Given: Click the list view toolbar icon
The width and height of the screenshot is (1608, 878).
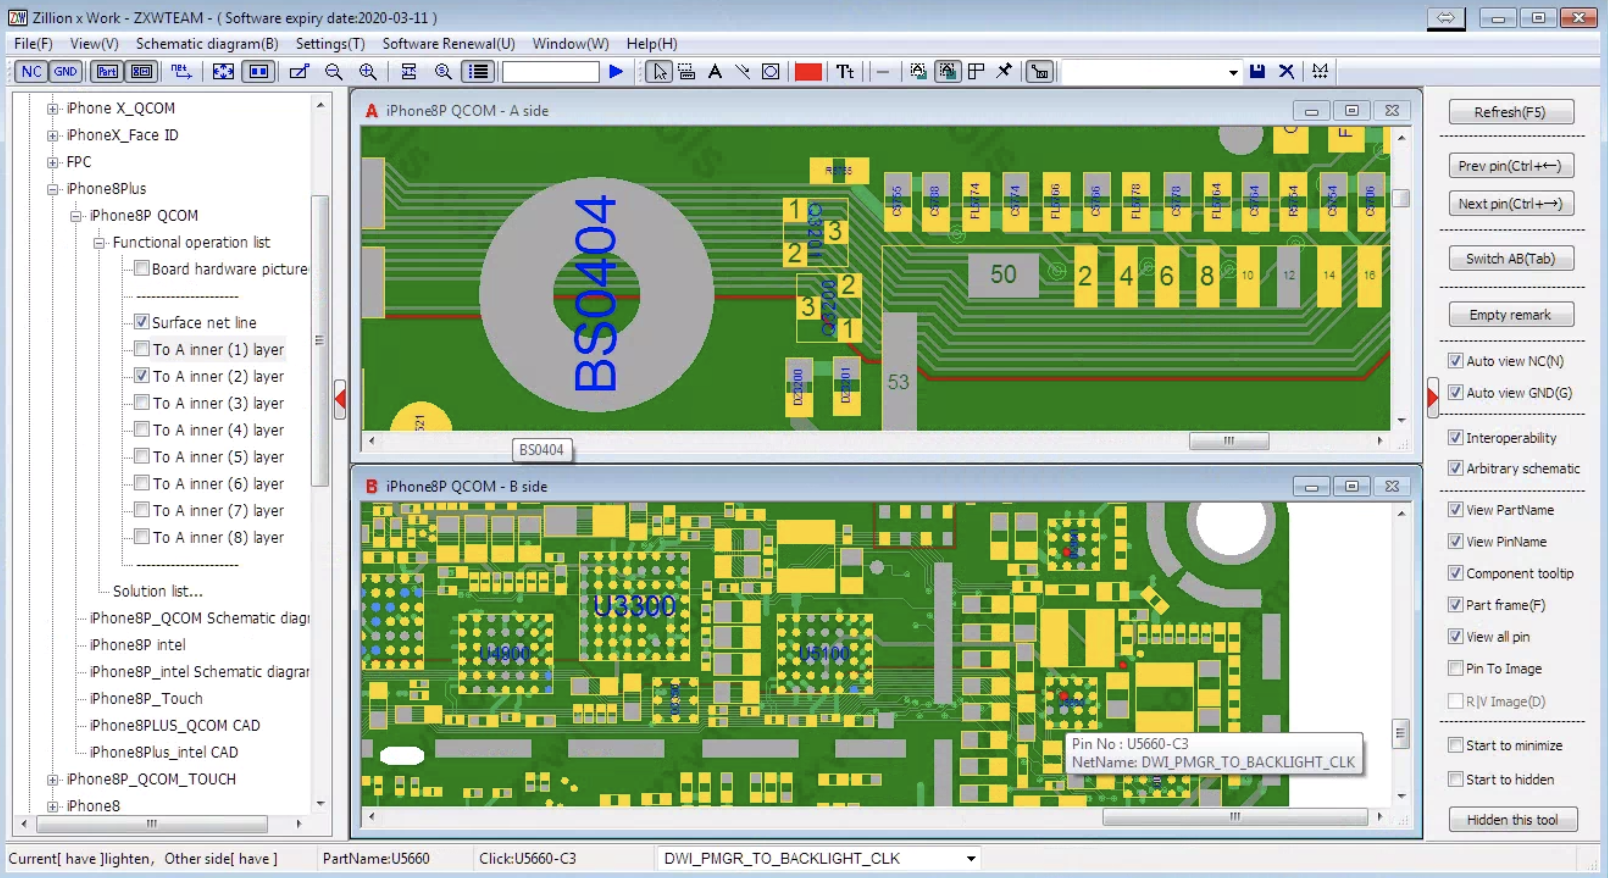Looking at the screenshot, I should tap(479, 71).
